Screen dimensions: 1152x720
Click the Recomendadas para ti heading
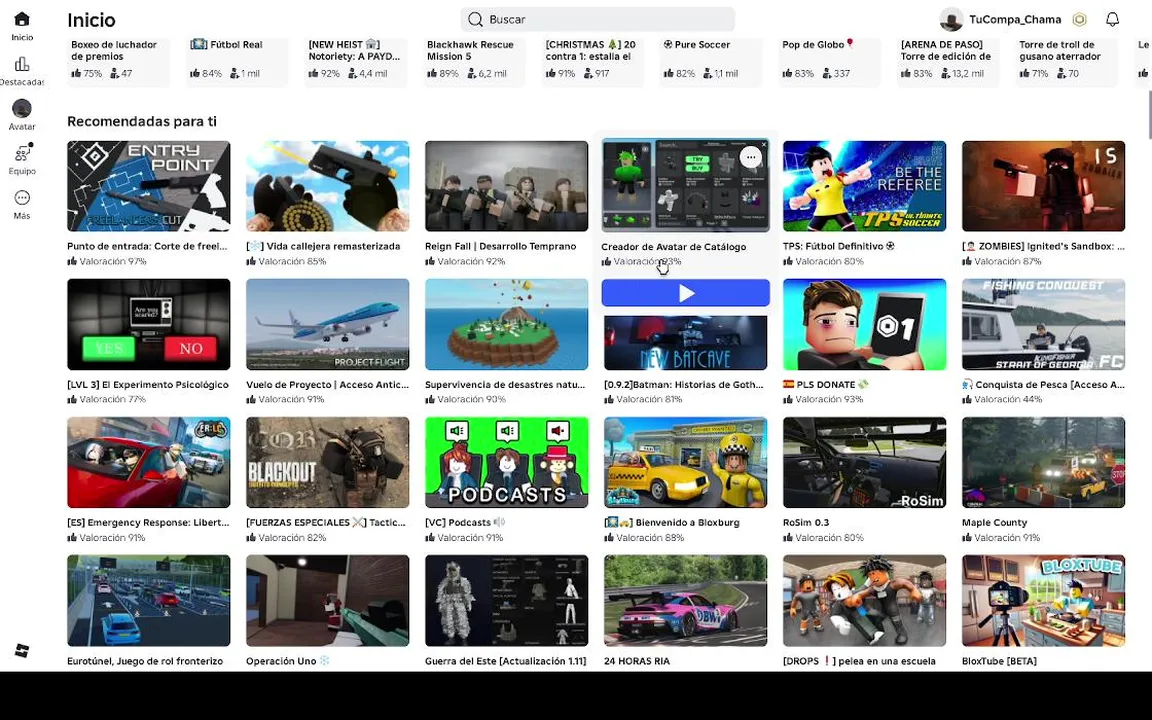[x=142, y=121]
